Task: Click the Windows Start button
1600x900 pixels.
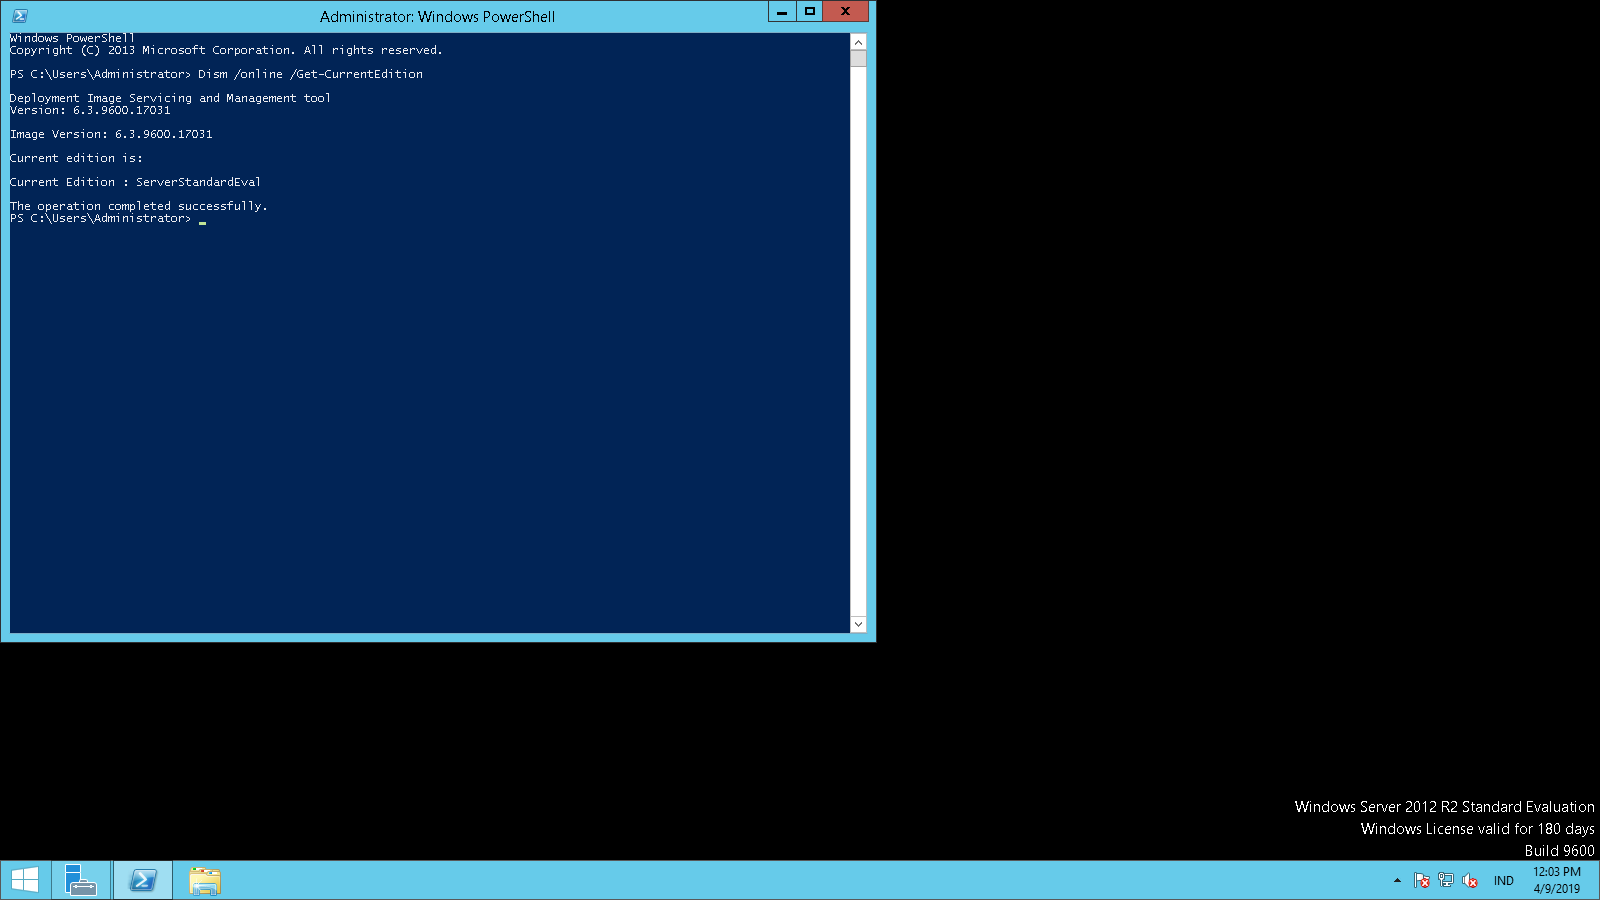Action: (x=25, y=880)
